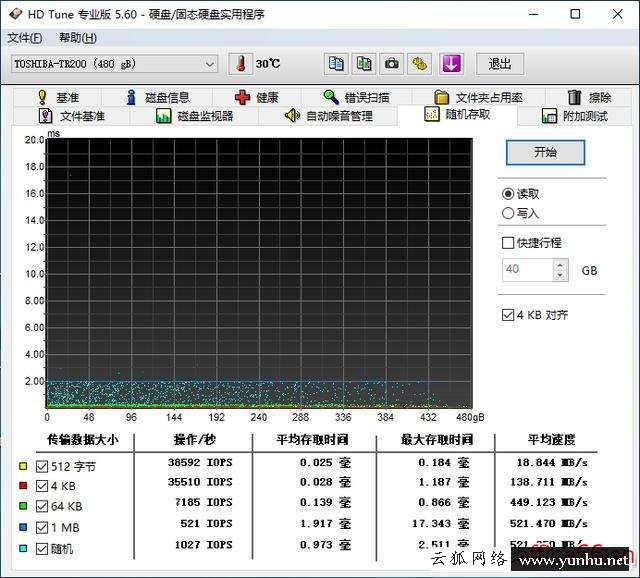Switch to the 错误扫描 tab
The width and height of the screenshot is (640, 578).
(x=356, y=98)
